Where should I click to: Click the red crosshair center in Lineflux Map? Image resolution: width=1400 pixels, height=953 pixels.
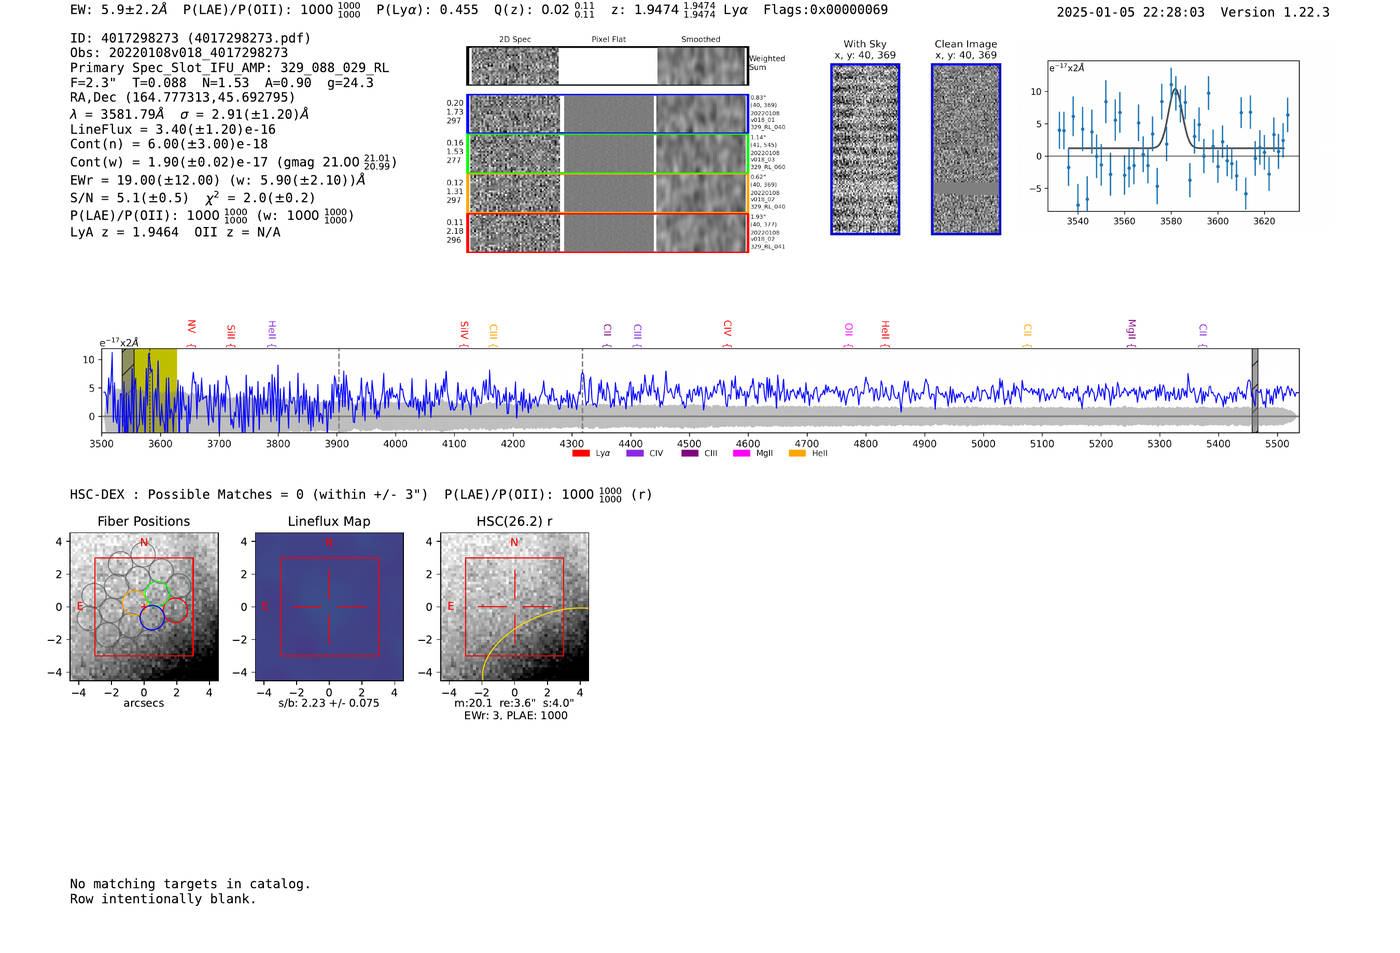click(x=329, y=607)
